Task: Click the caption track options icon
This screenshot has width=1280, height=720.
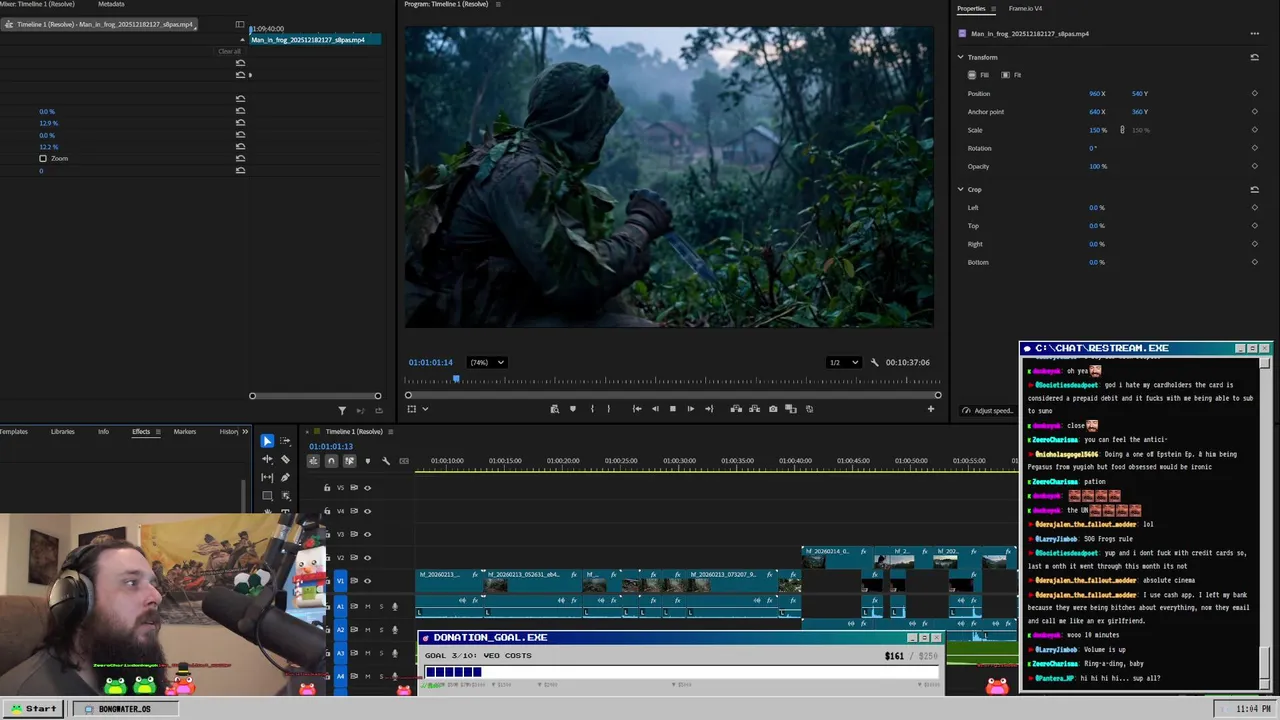Action: pyautogui.click(x=404, y=461)
